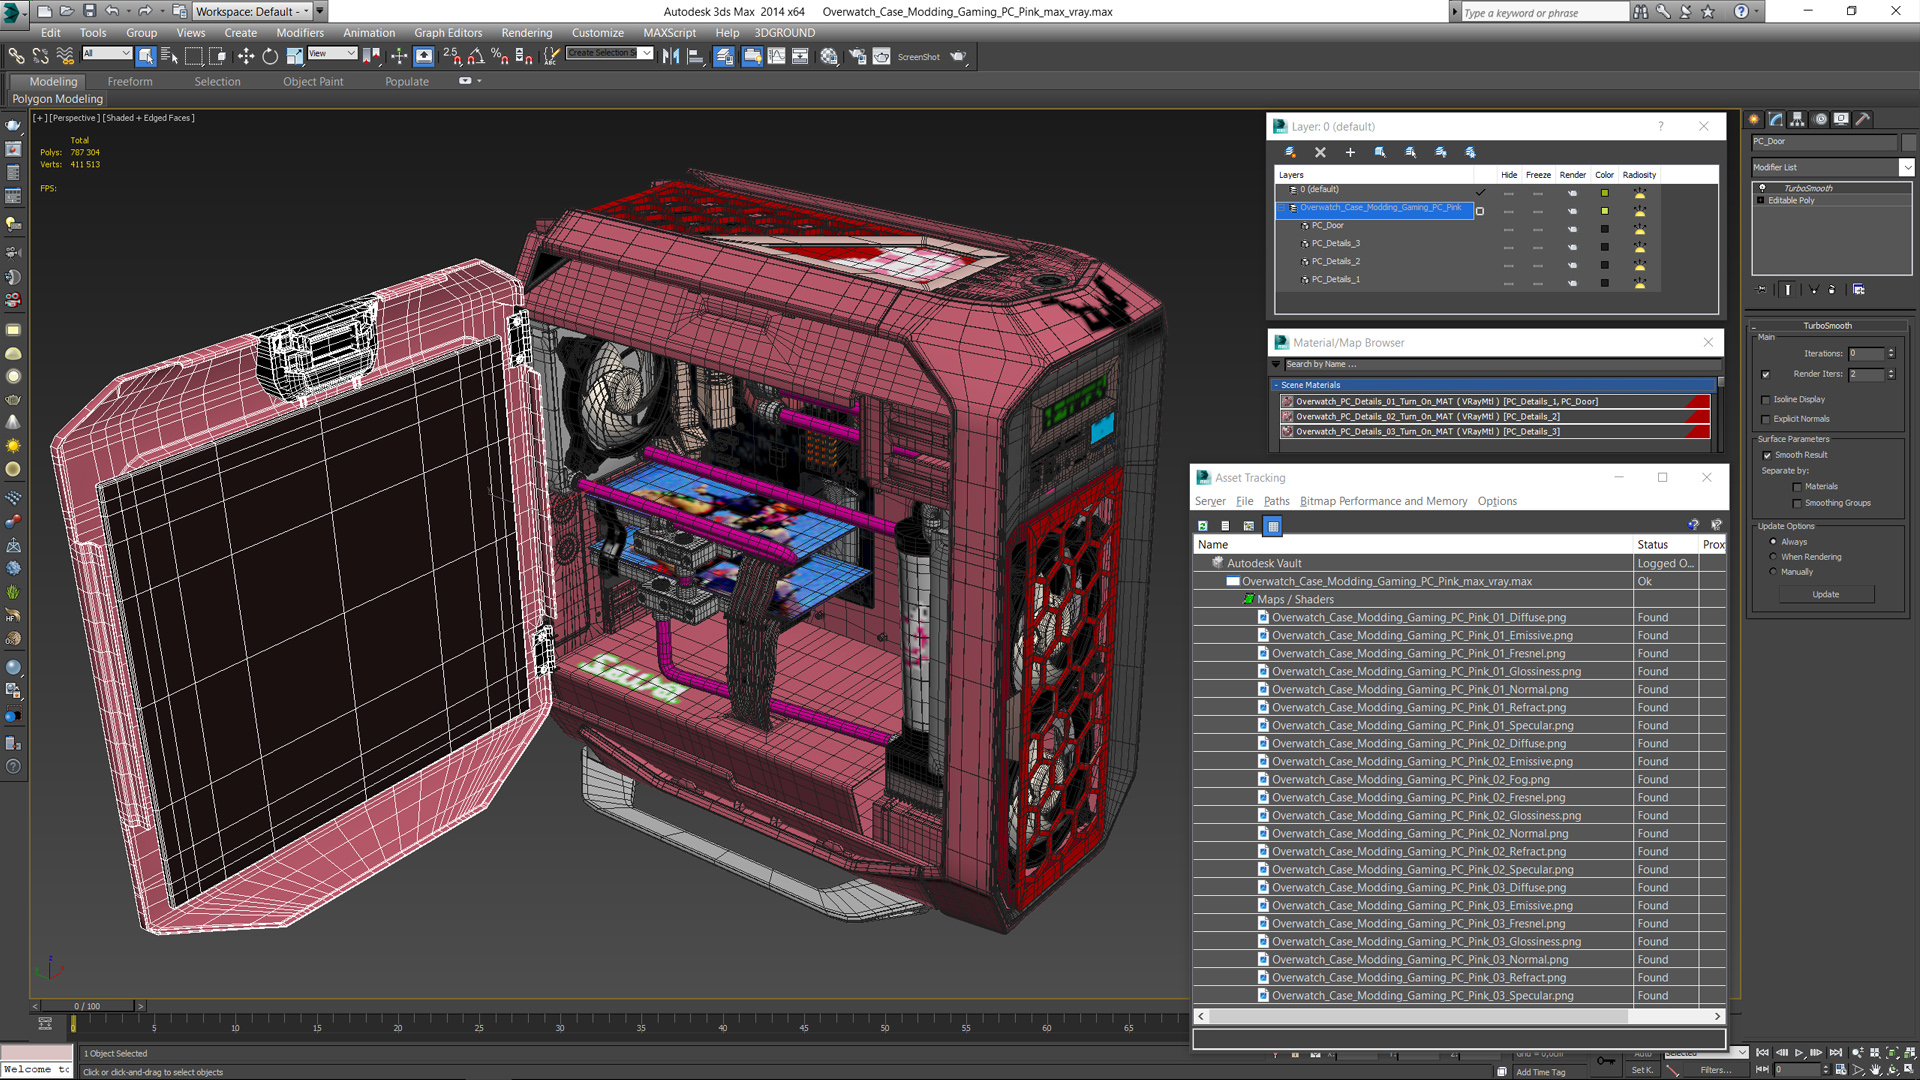Open the Create command panel tab
The width and height of the screenshot is (1920, 1080).
[x=1754, y=119]
